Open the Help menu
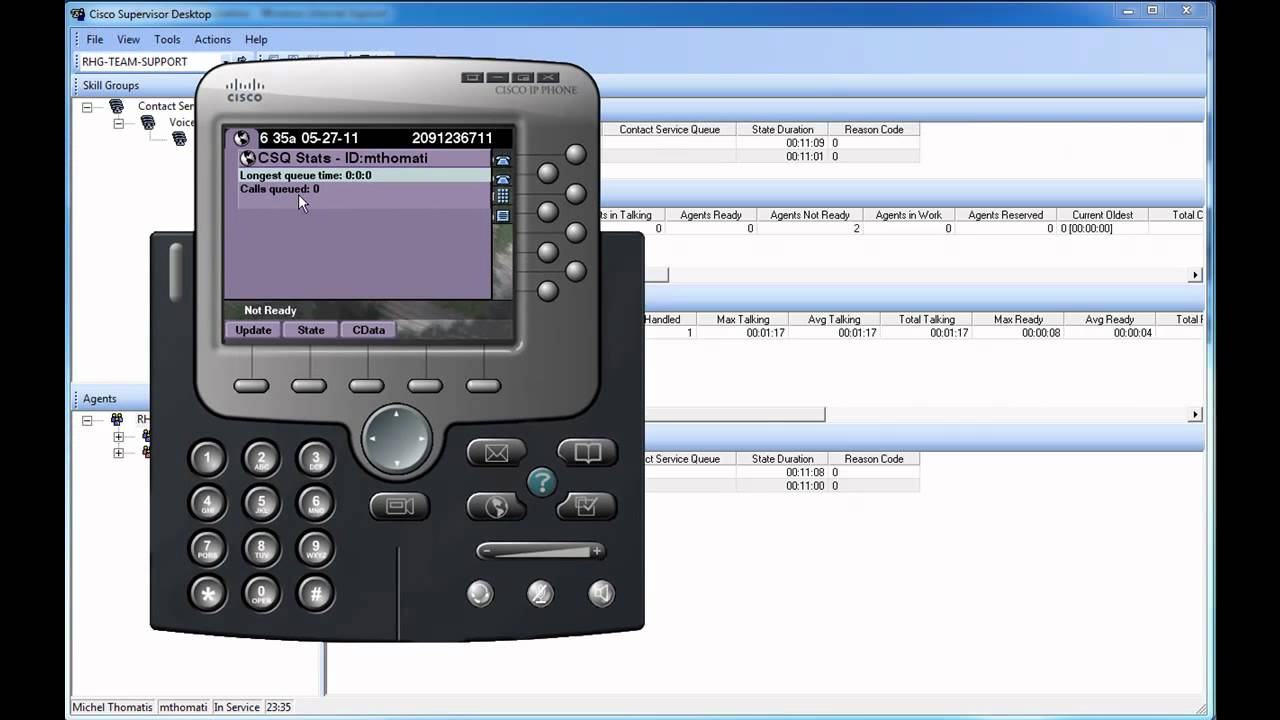The width and height of the screenshot is (1280, 720). 256,39
